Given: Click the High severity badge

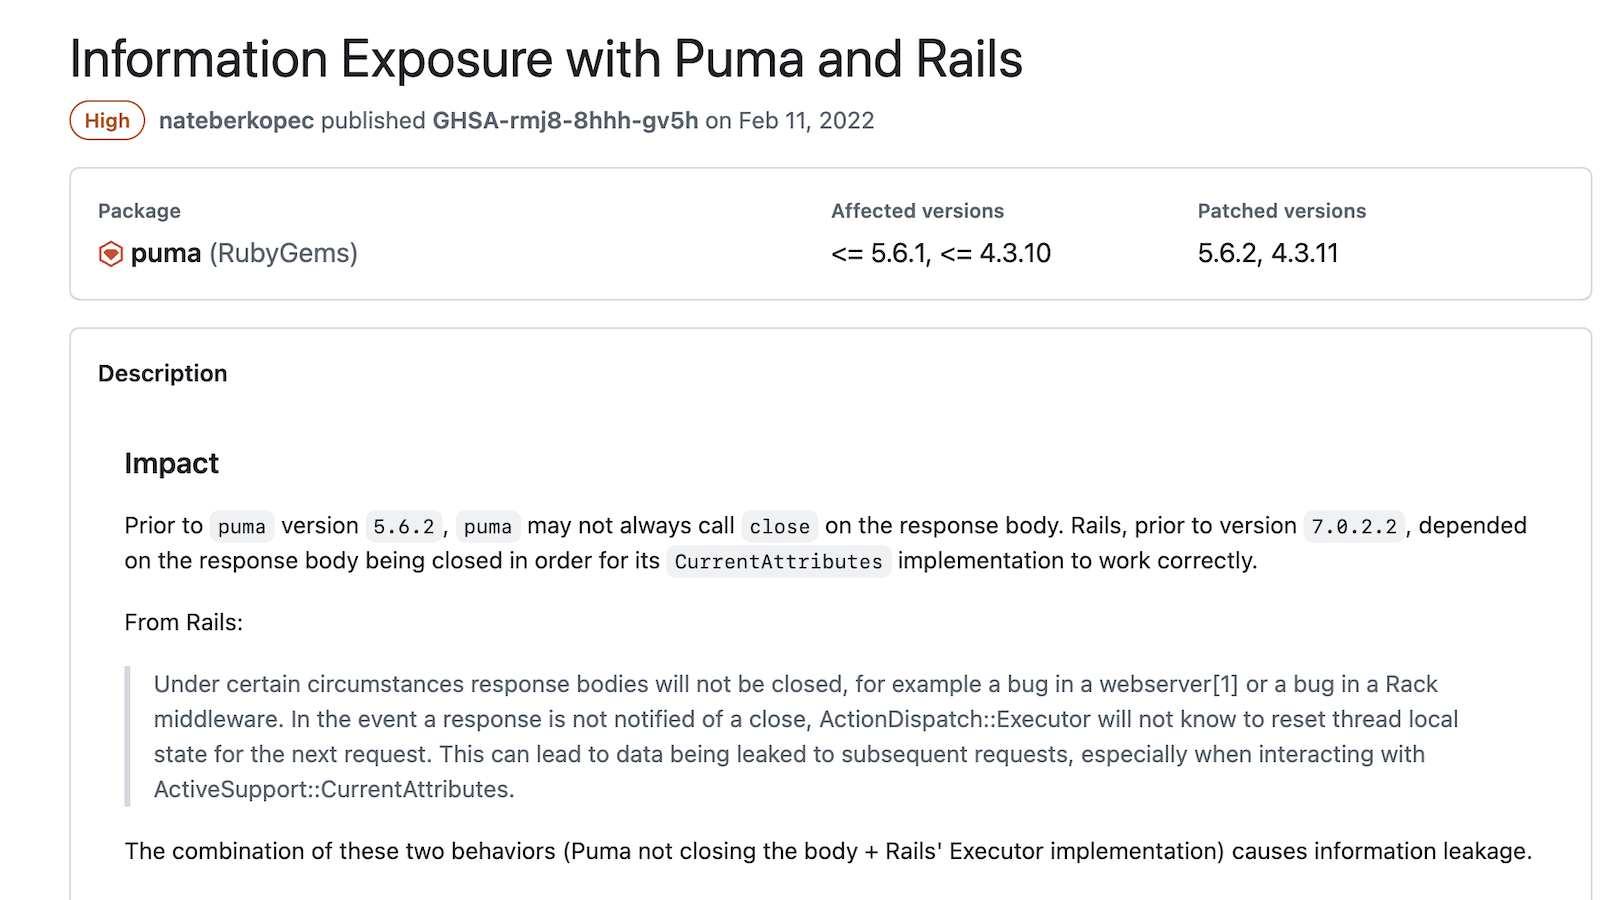Looking at the screenshot, I should coord(107,121).
